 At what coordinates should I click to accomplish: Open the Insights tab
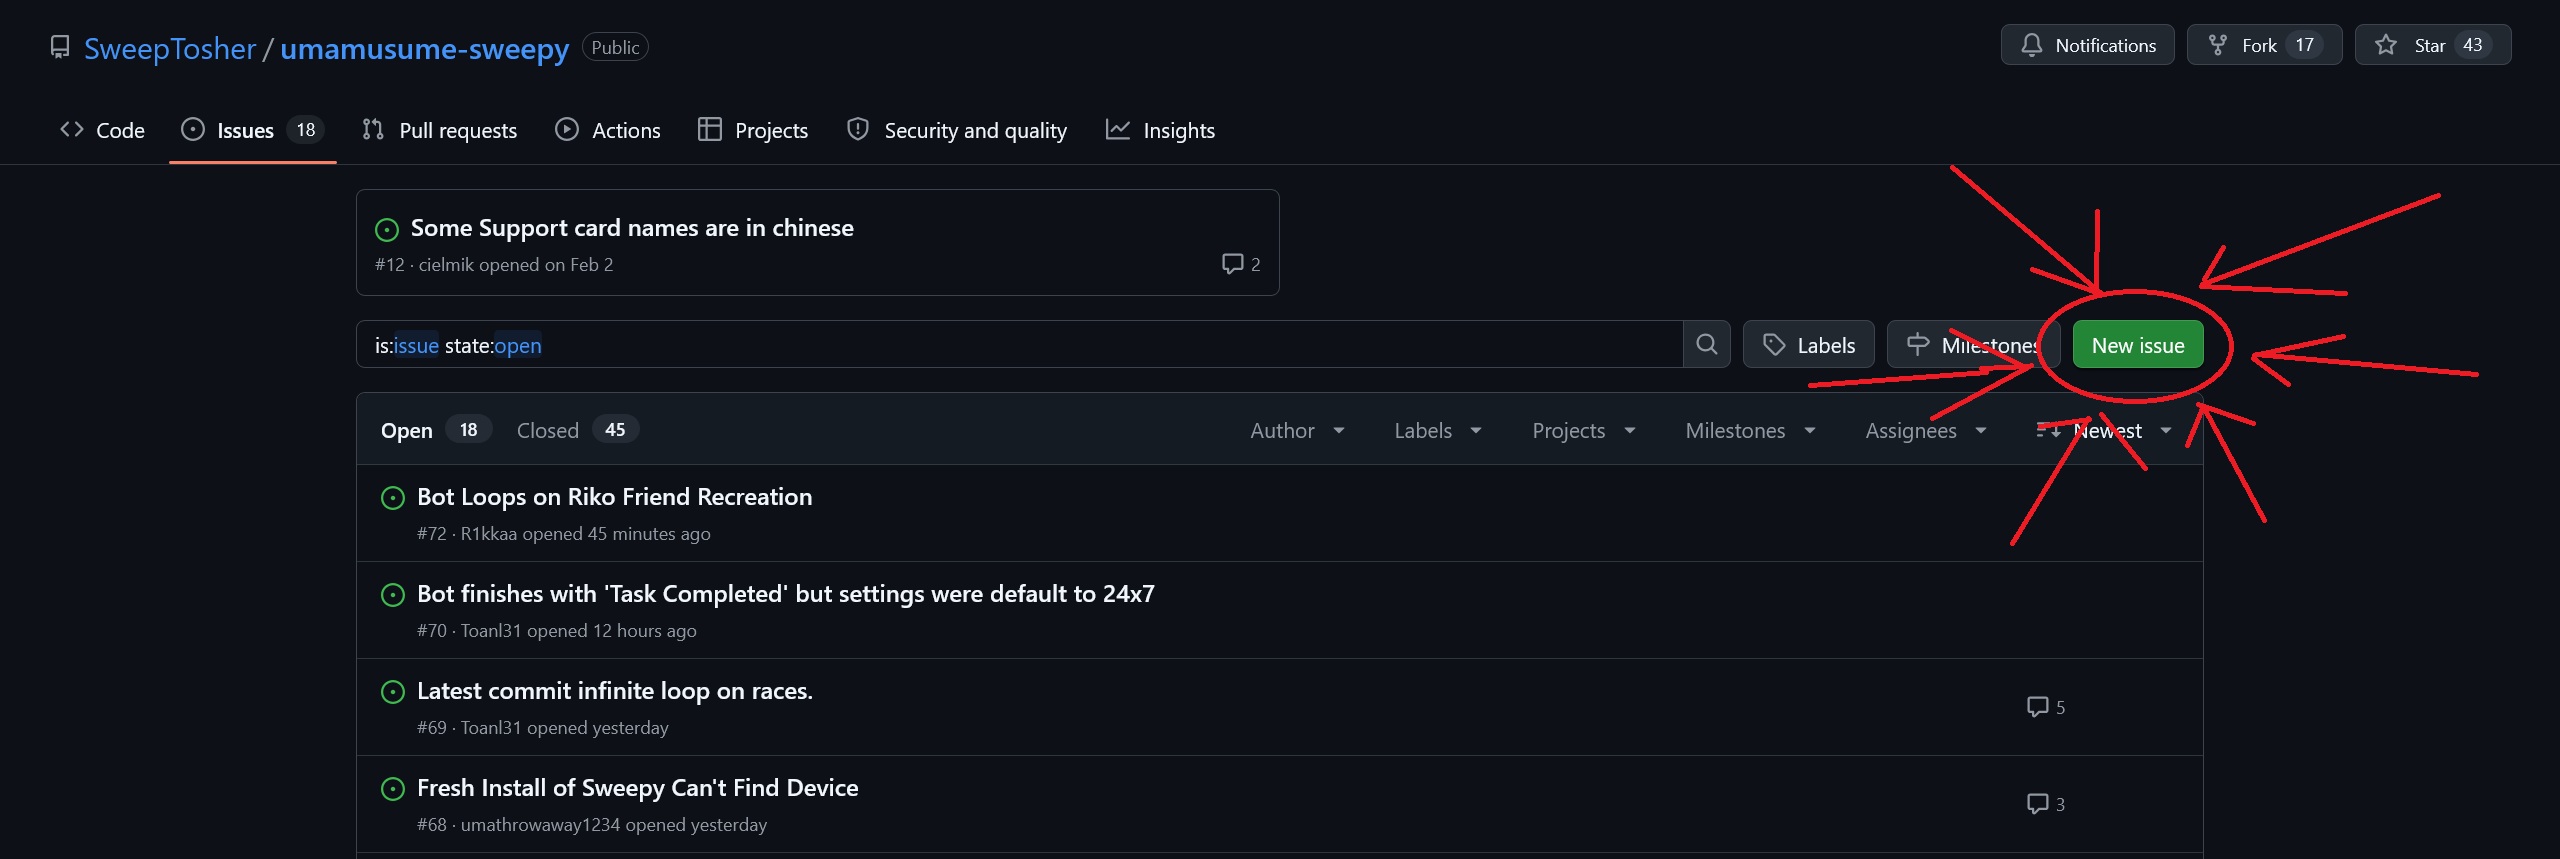click(1160, 130)
